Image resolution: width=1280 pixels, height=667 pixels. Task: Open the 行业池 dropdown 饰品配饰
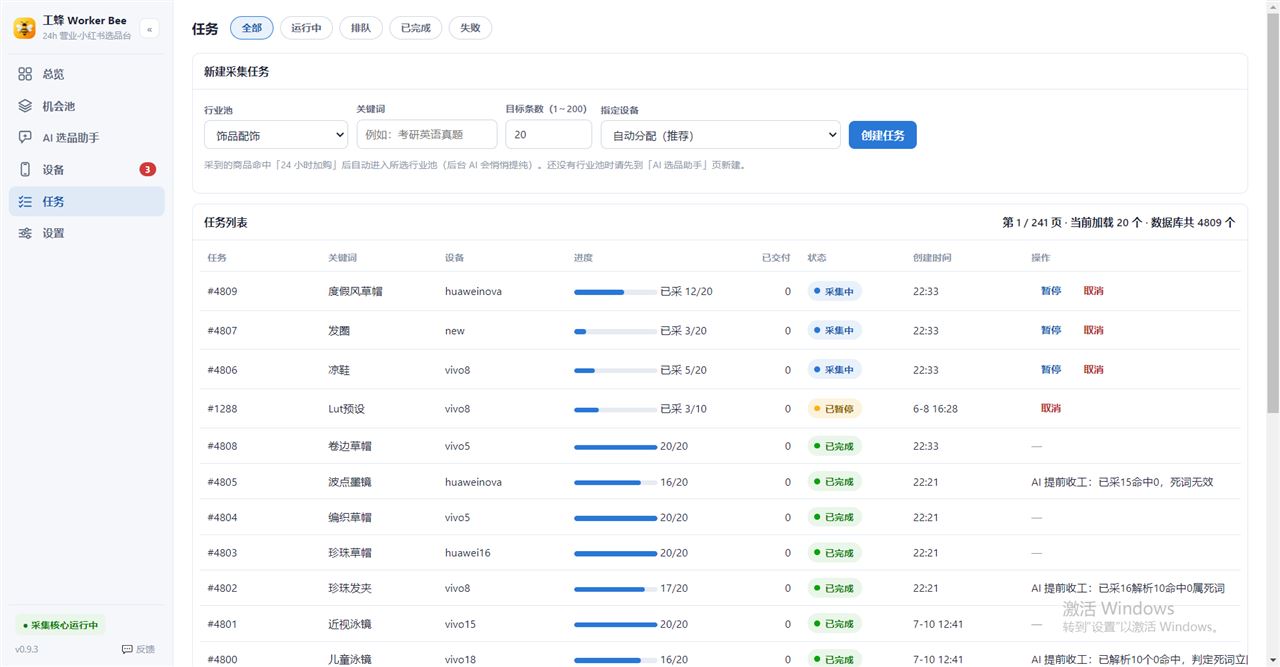coord(276,135)
